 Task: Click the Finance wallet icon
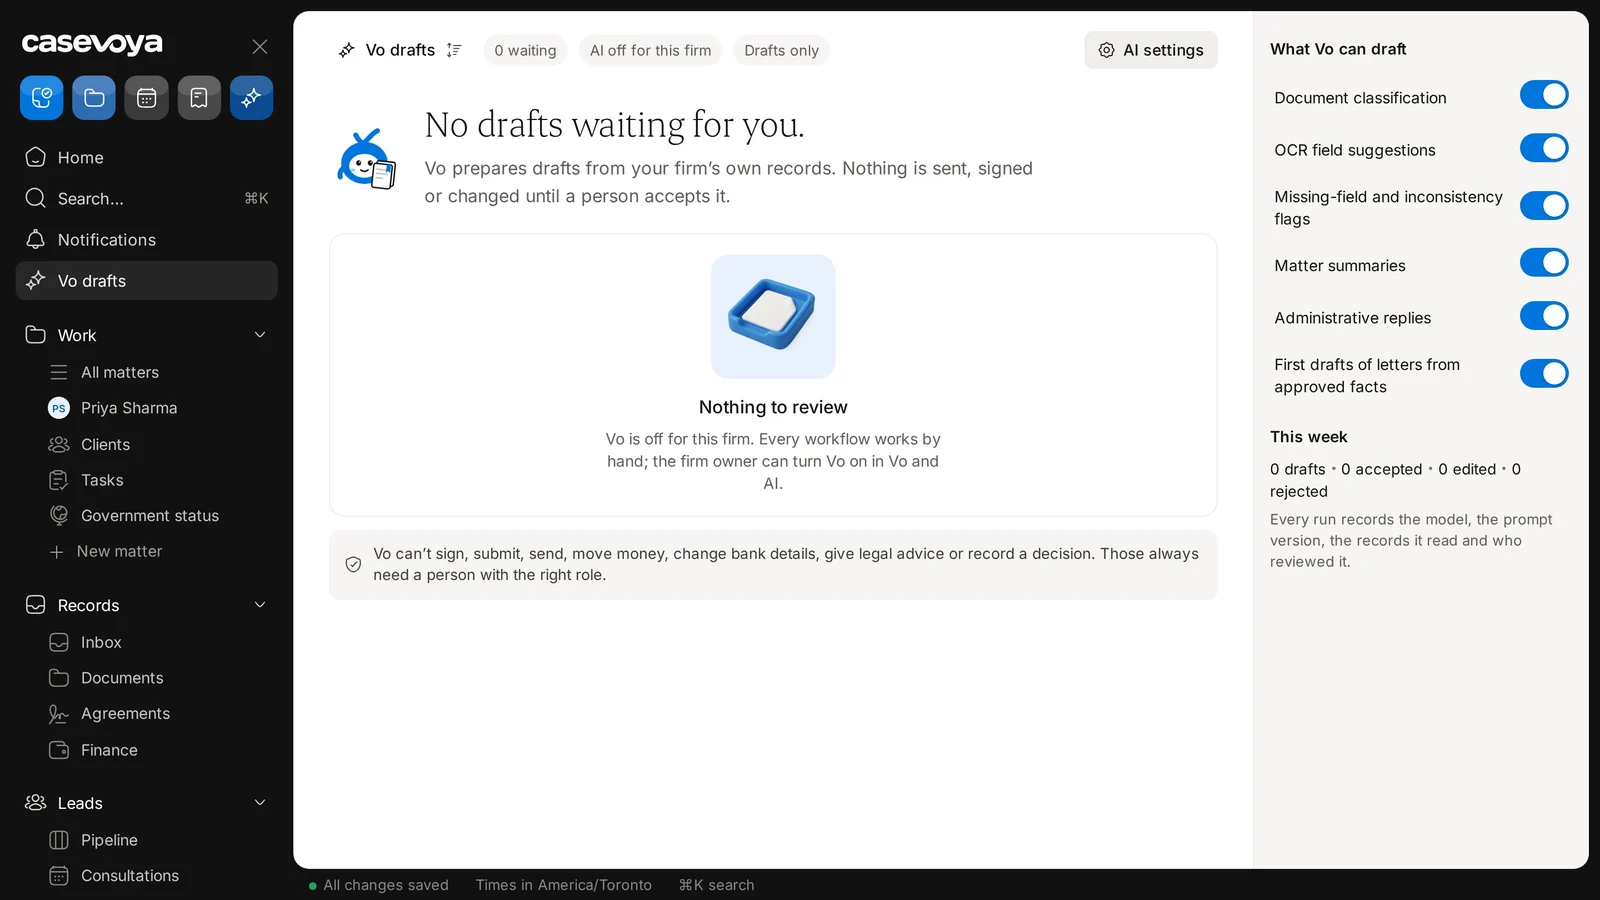coord(59,750)
